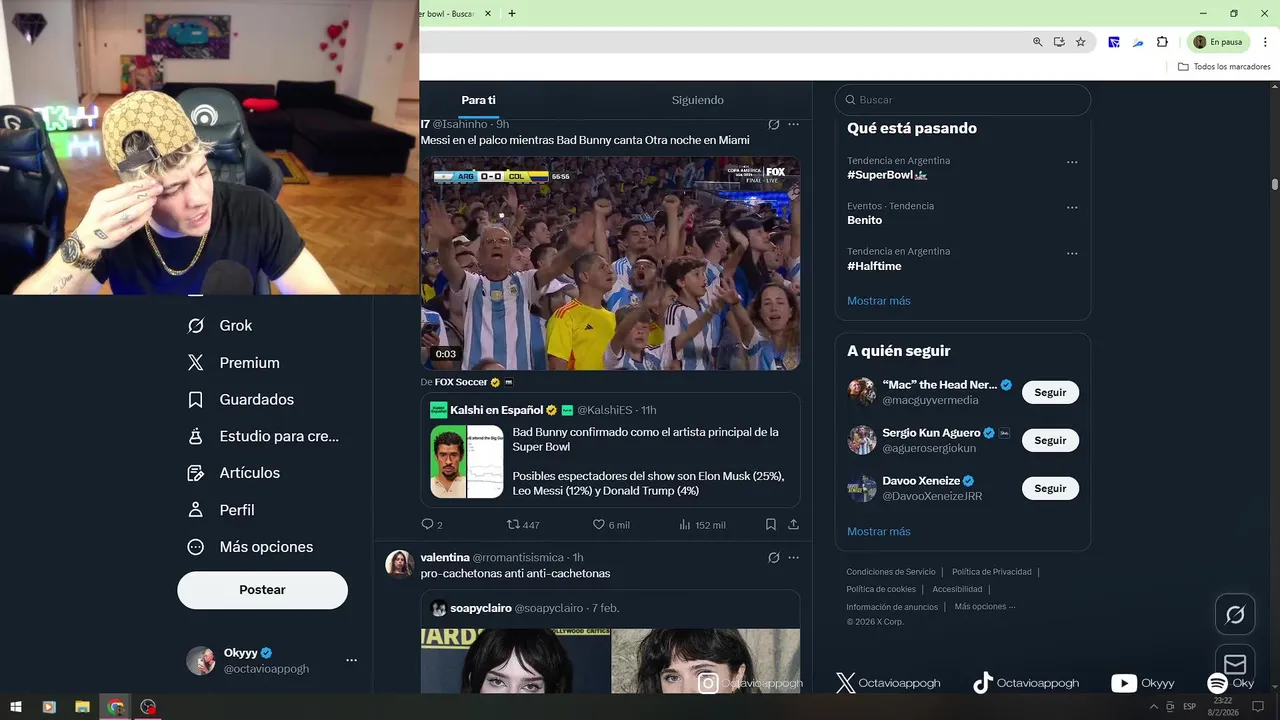
Task: Show more accounts under A quién seguir
Action: point(878,532)
